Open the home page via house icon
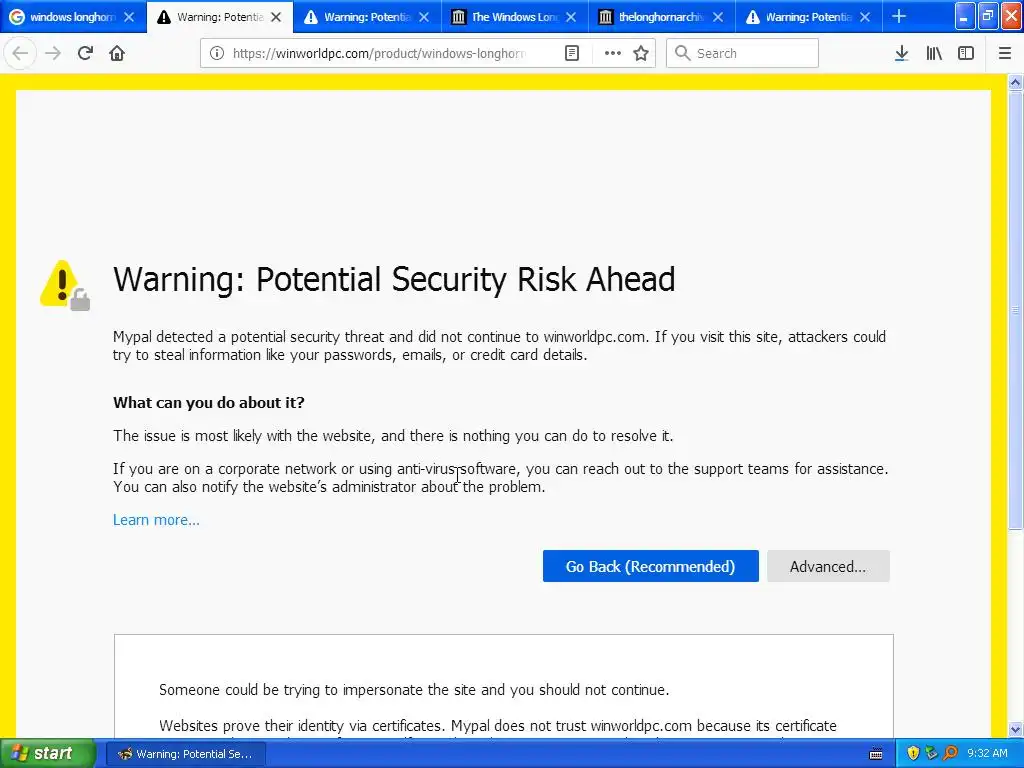This screenshot has width=1024, height=768. (x=117, y=53)
